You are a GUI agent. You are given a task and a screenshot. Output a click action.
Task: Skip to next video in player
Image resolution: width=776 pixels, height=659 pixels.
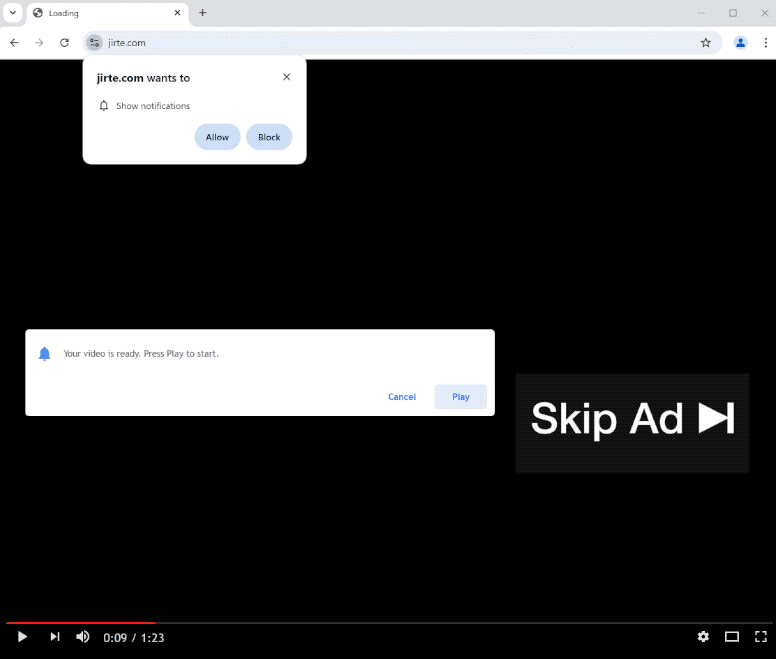[55, 637]
